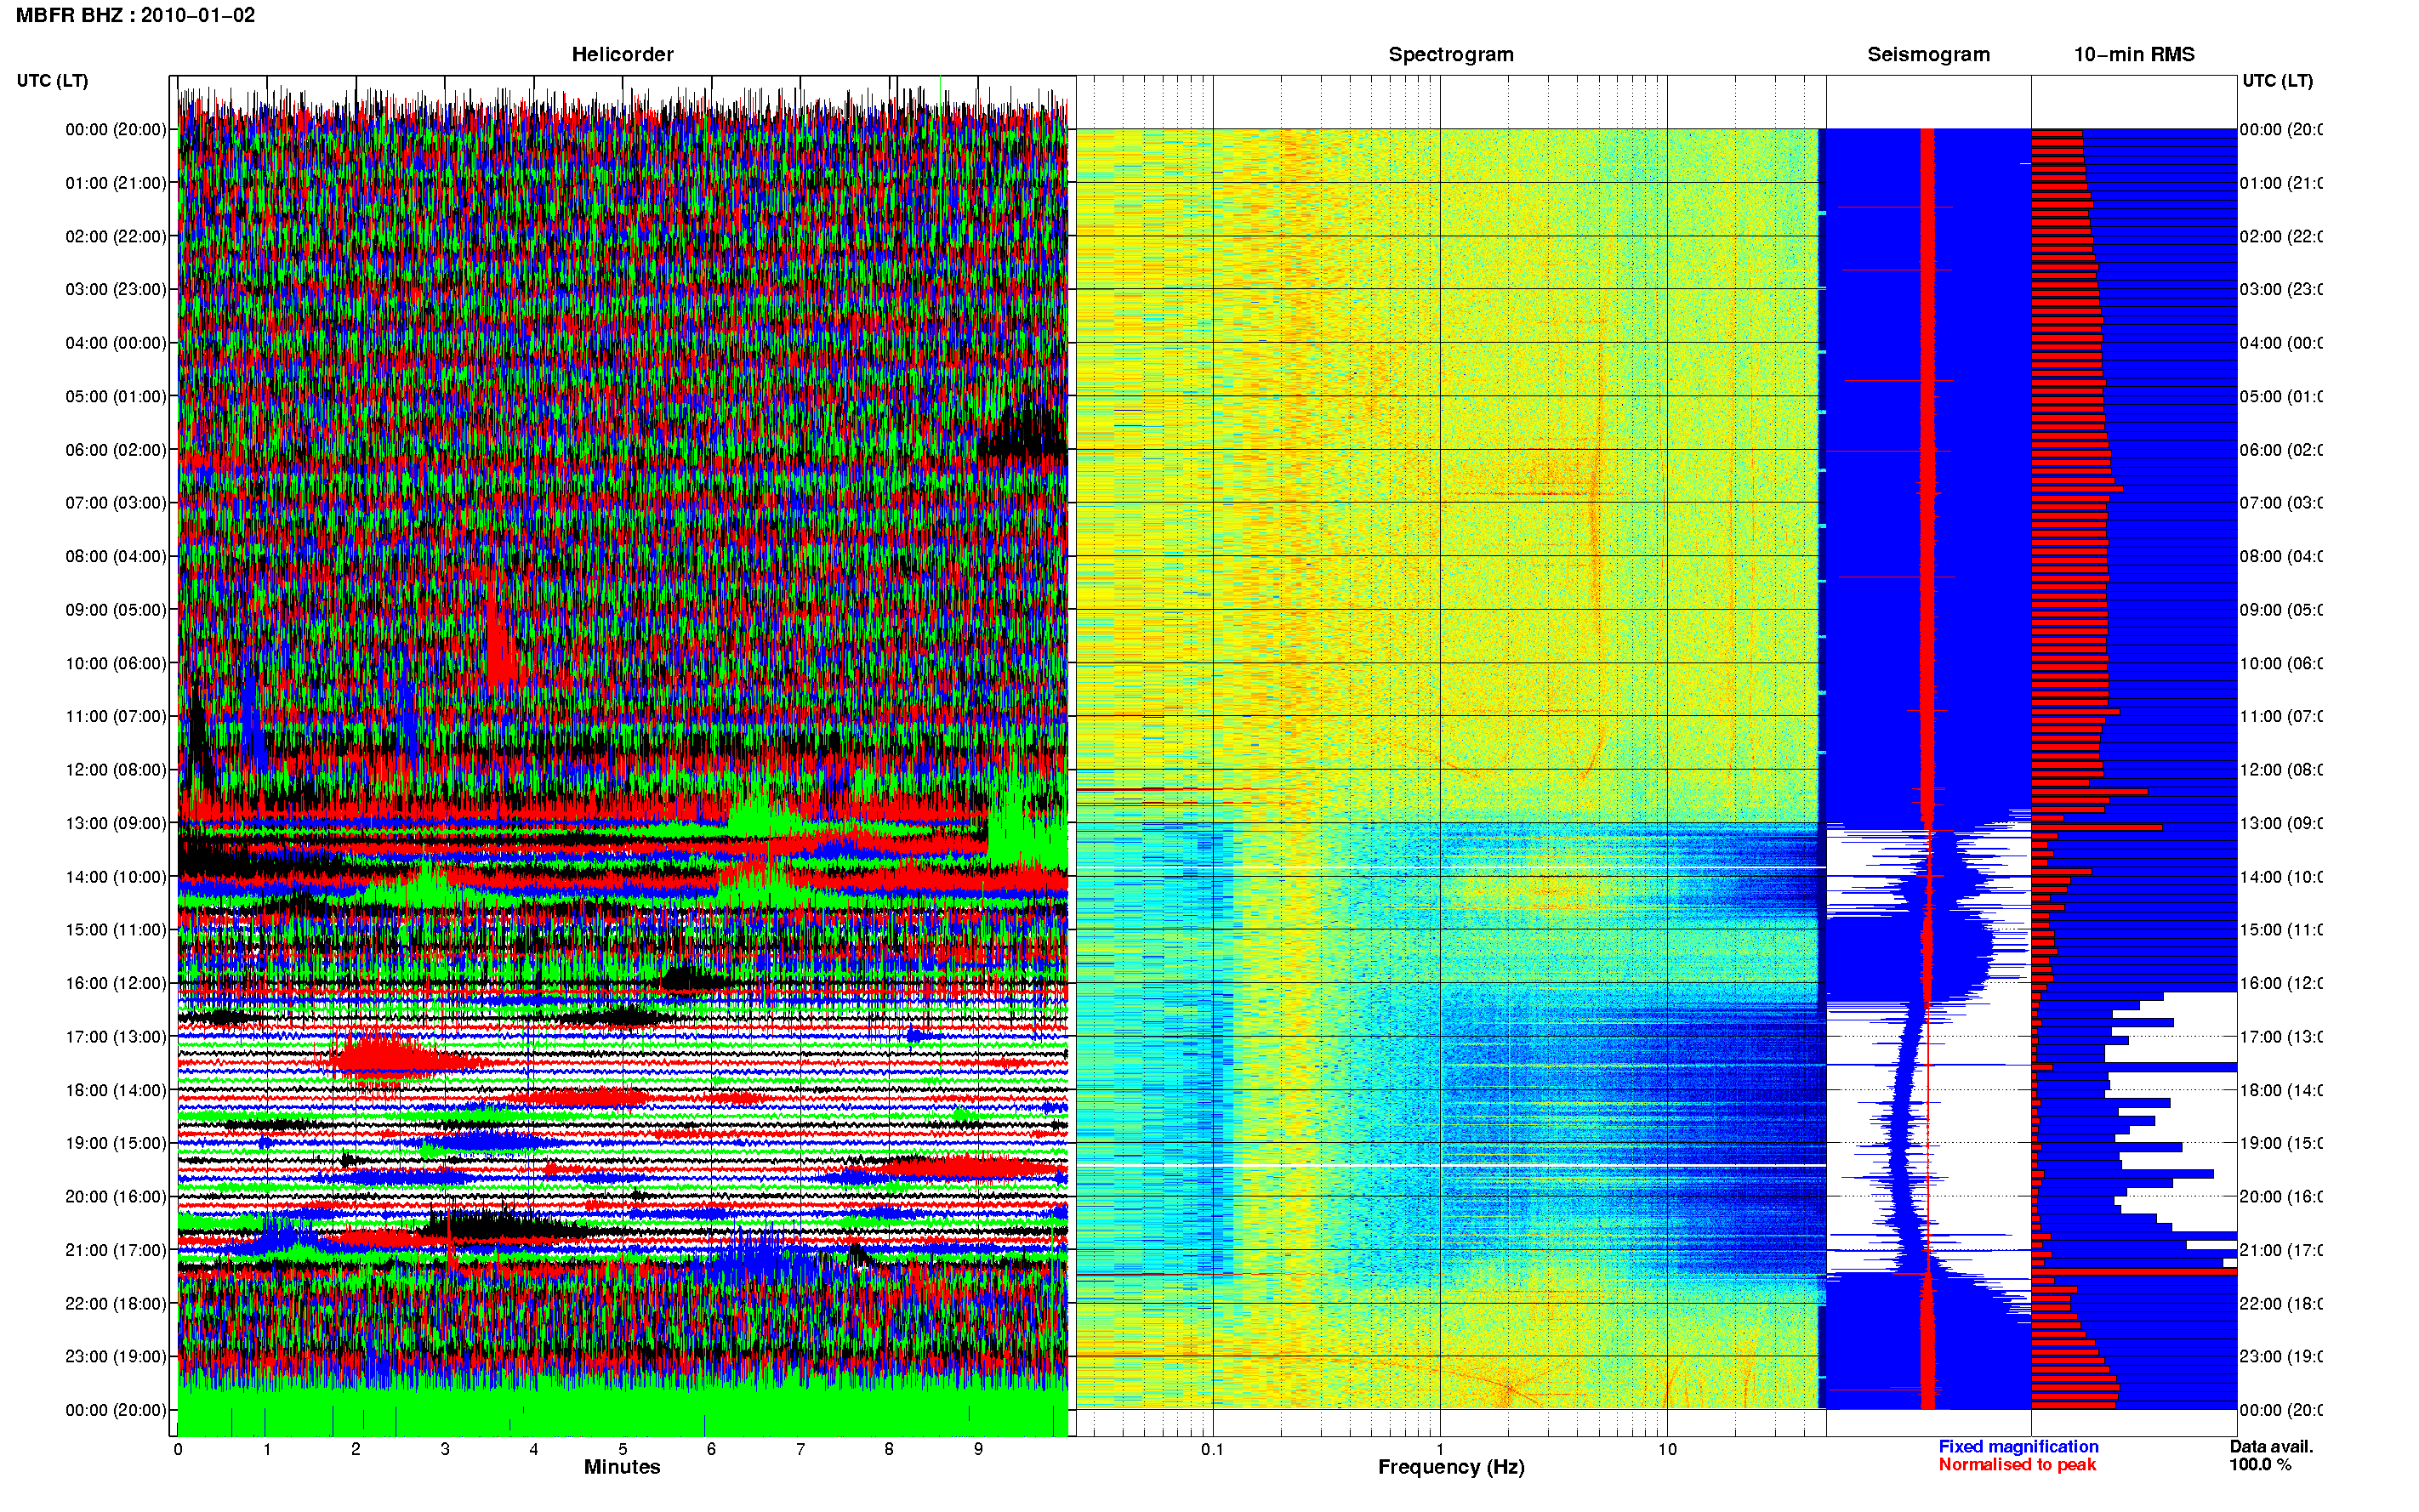Click left time label '20:00 (16:00)'
The image size is (2419, 1512).
click(116, 1196)
